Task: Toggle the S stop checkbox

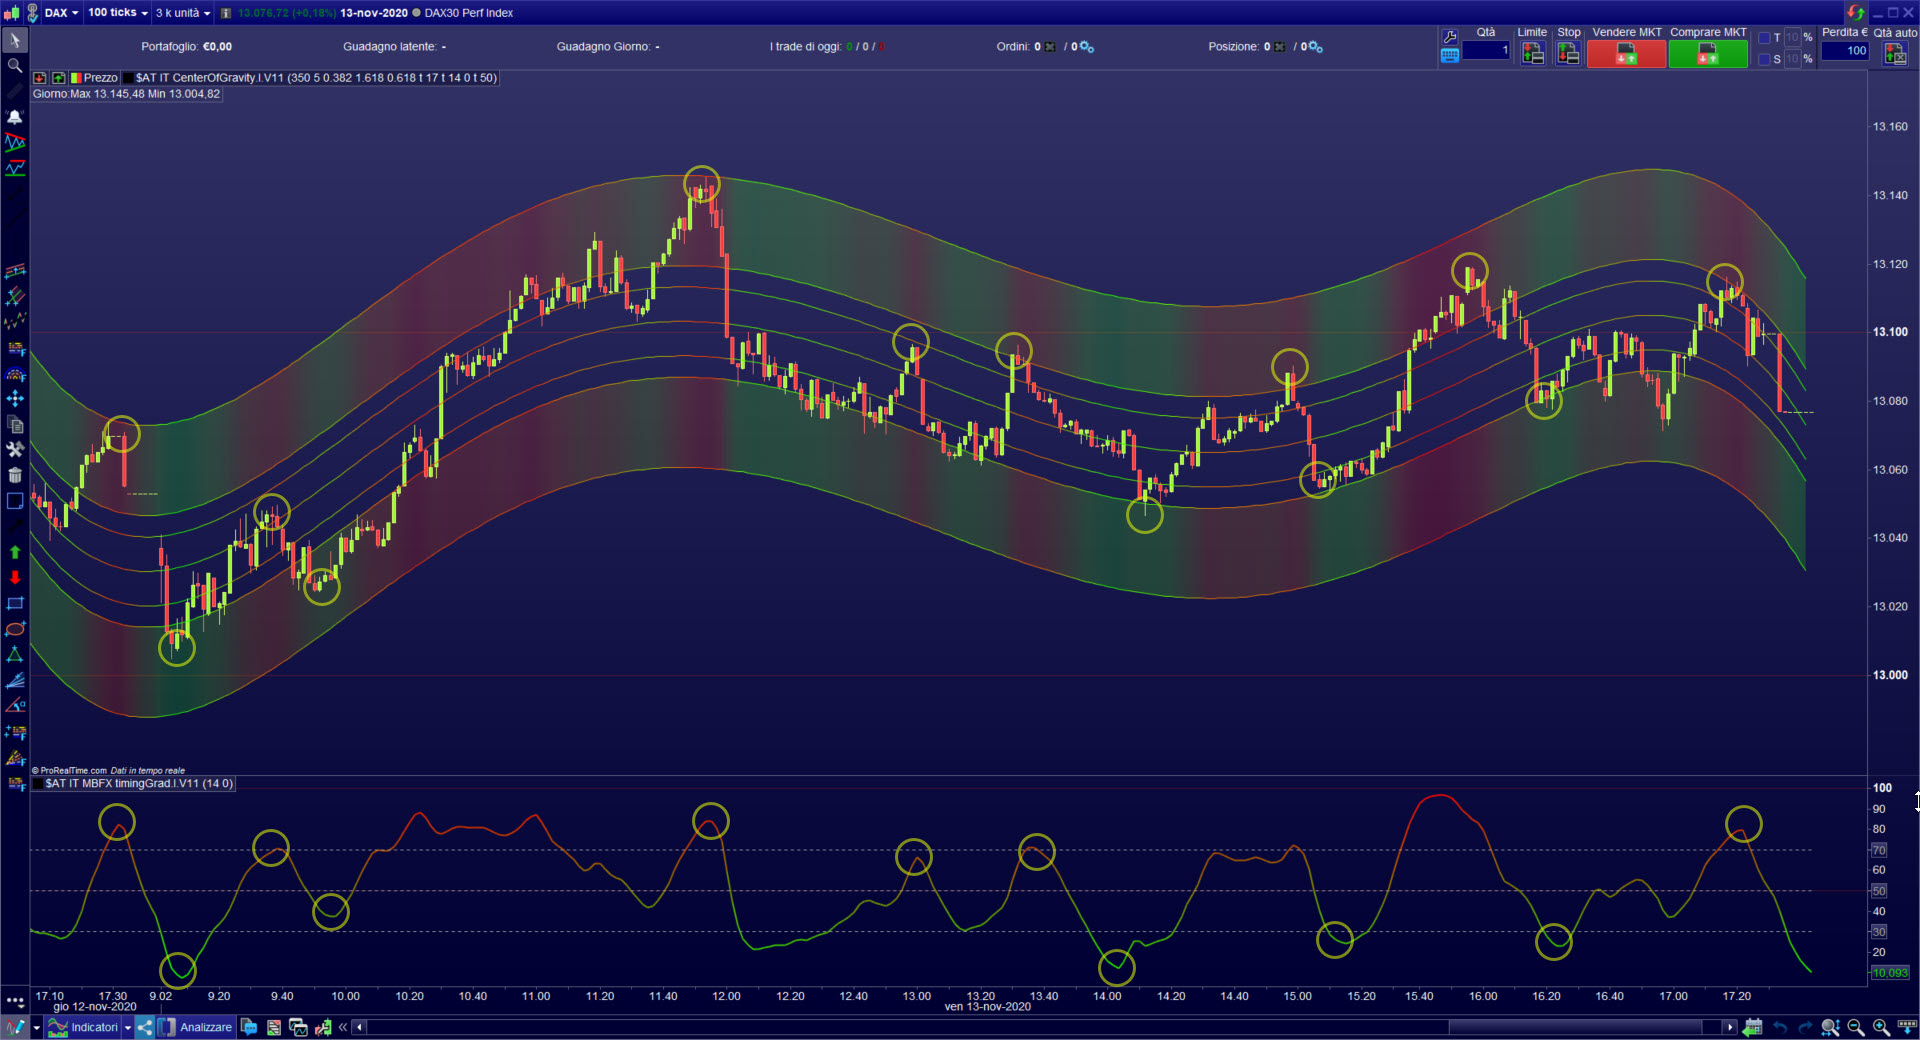Action: click(x=1764, y=59)
